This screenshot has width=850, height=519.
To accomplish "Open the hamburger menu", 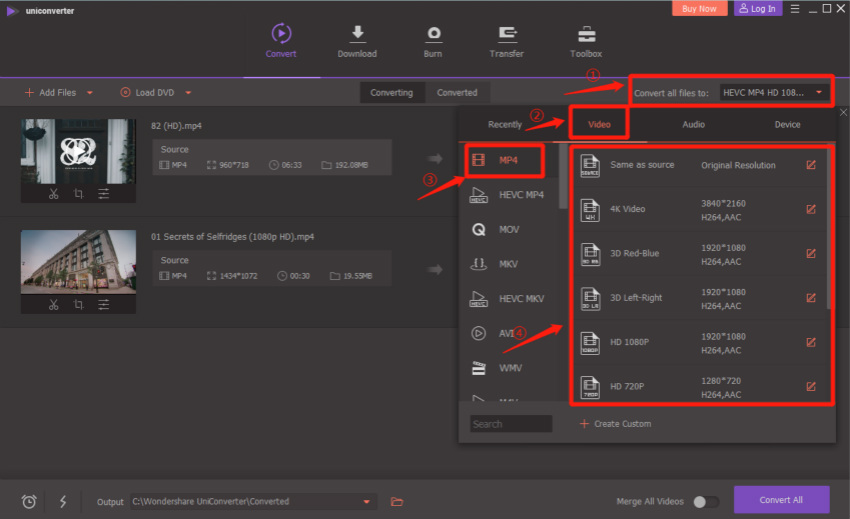I will [x=795, y=9].
